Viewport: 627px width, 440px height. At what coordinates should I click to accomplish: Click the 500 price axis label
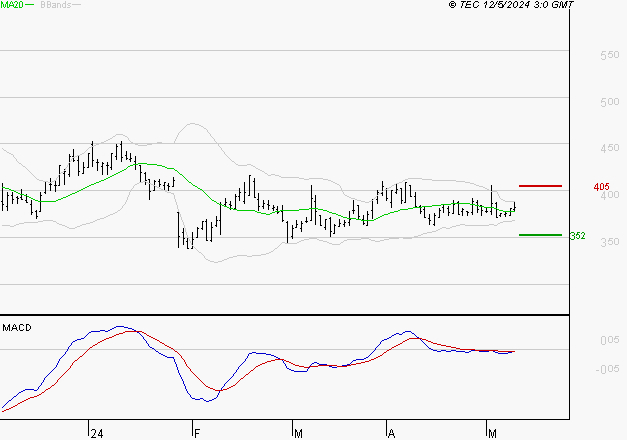[609, 102]
